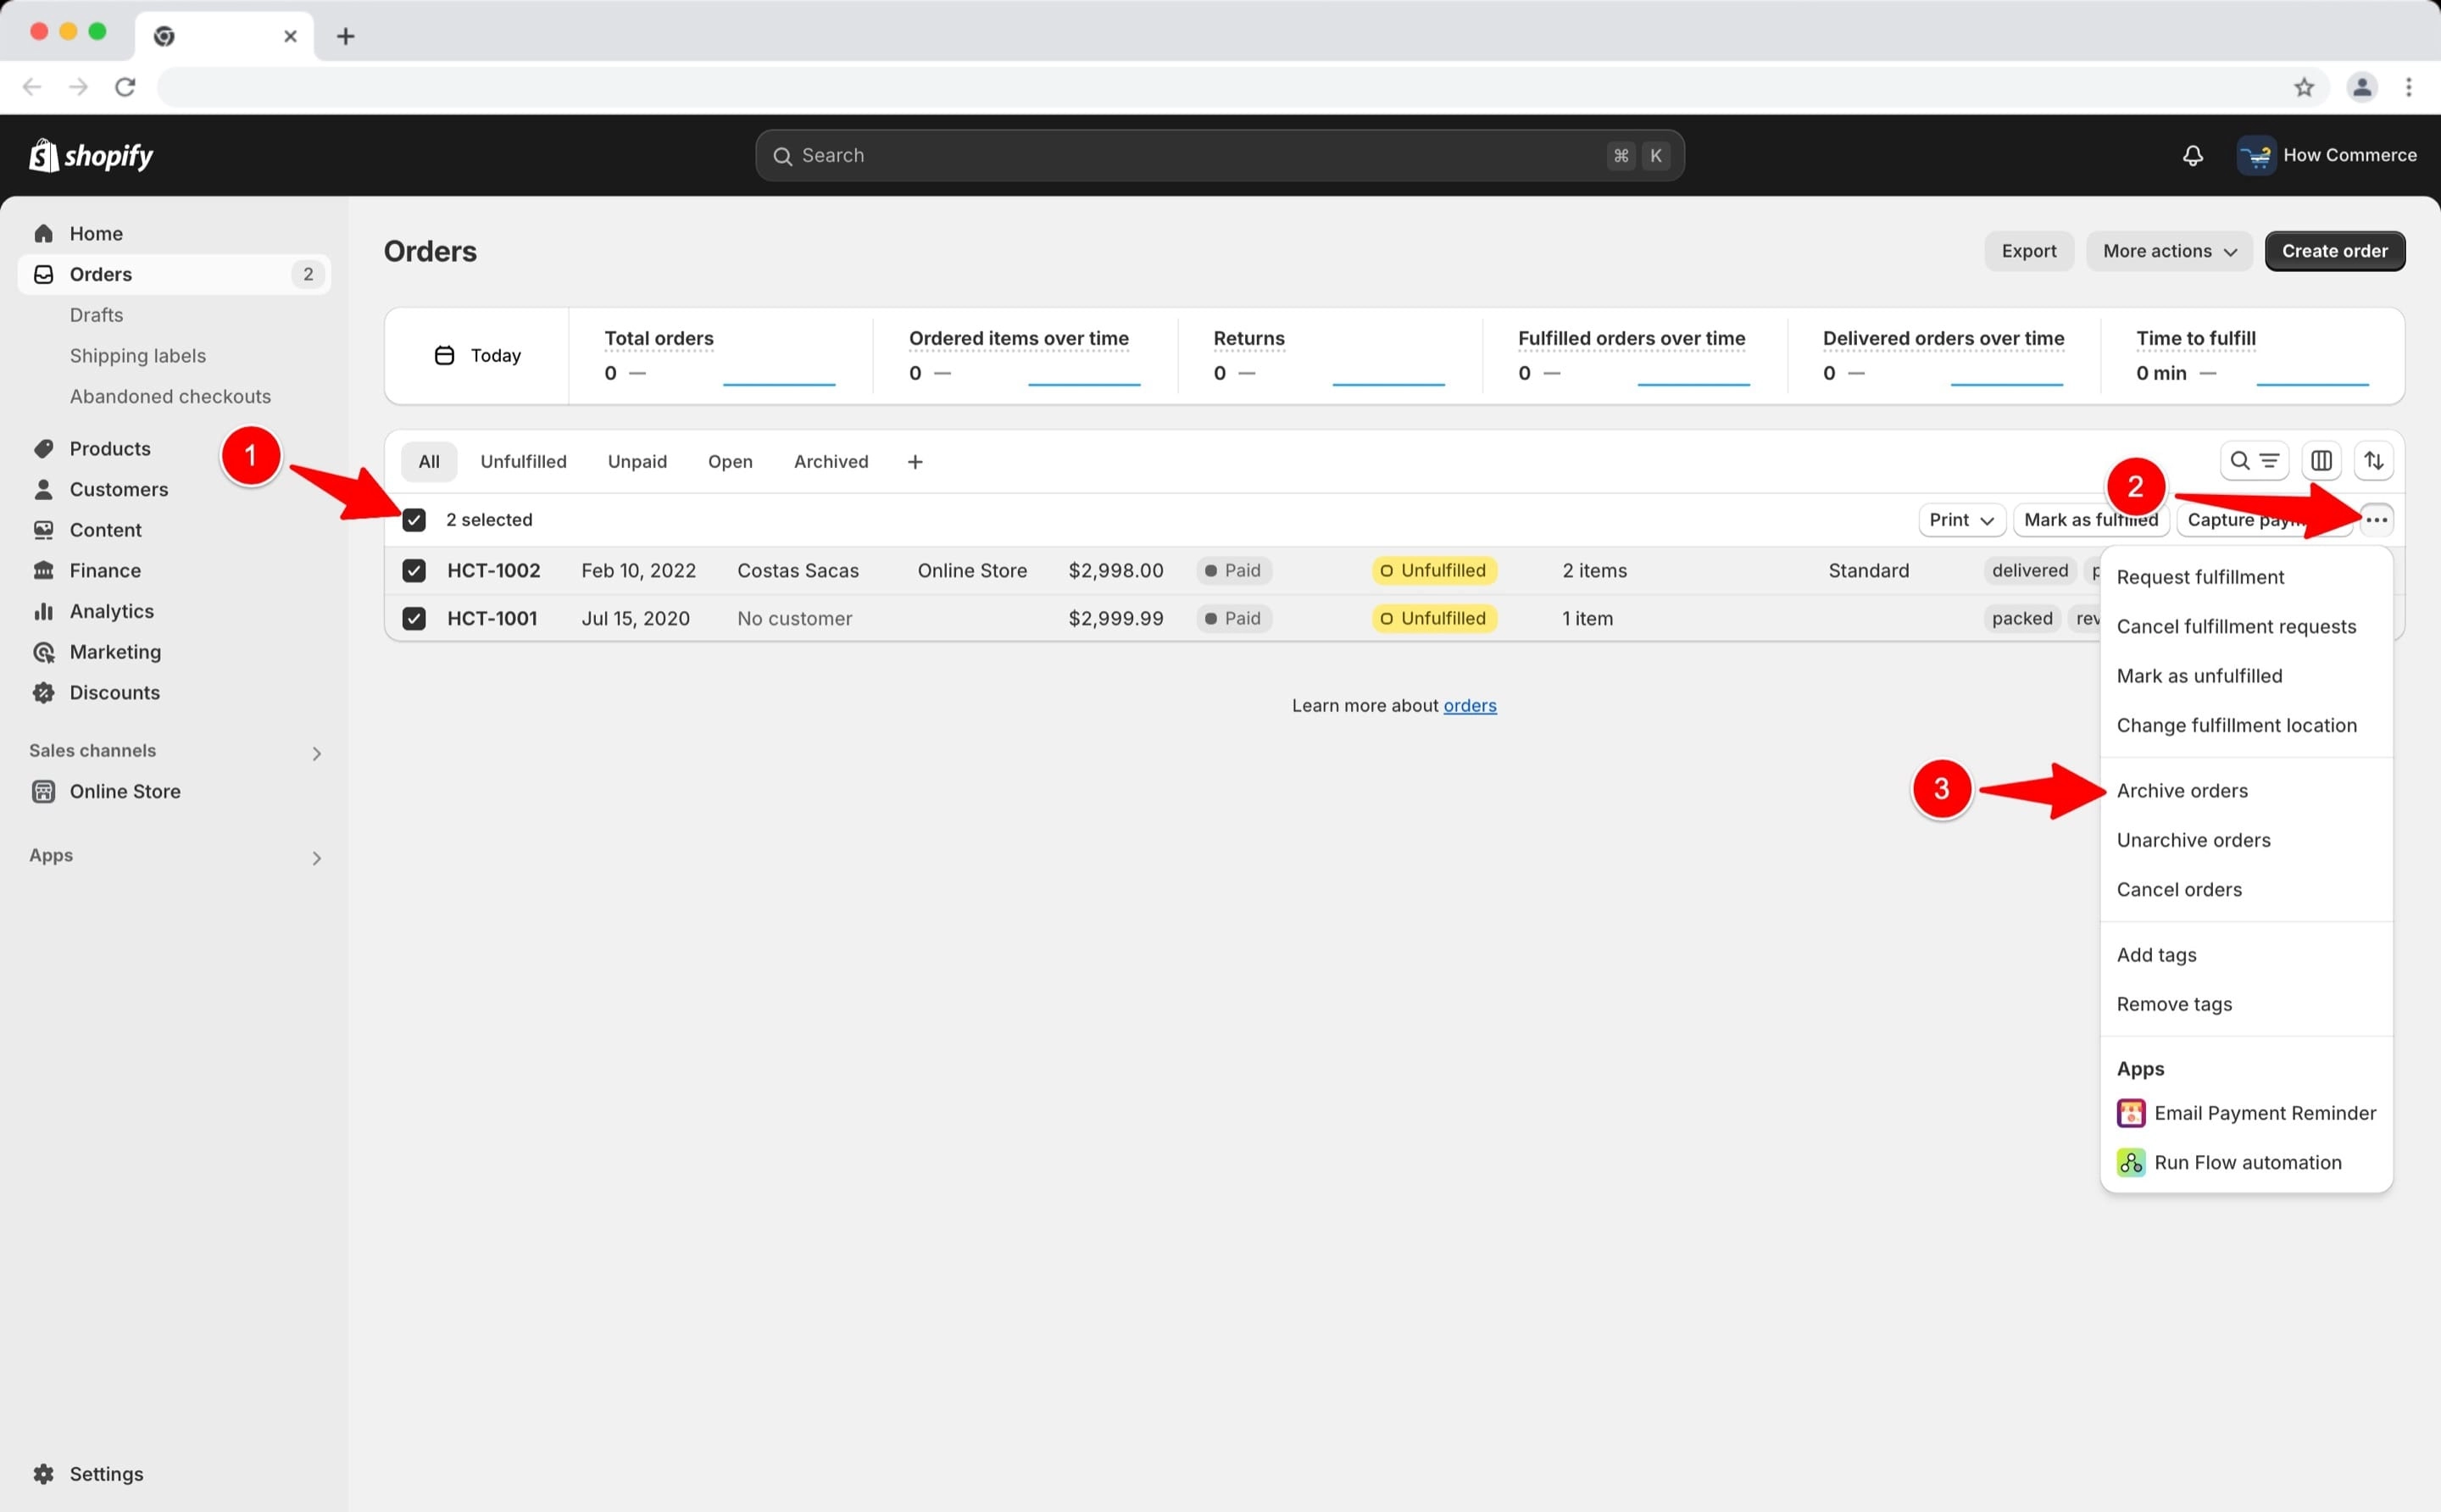Screen dimensions: 2441x1512
Task: Click the Shopify search field
Action: pyautogui.click(x=1219, y=155)
